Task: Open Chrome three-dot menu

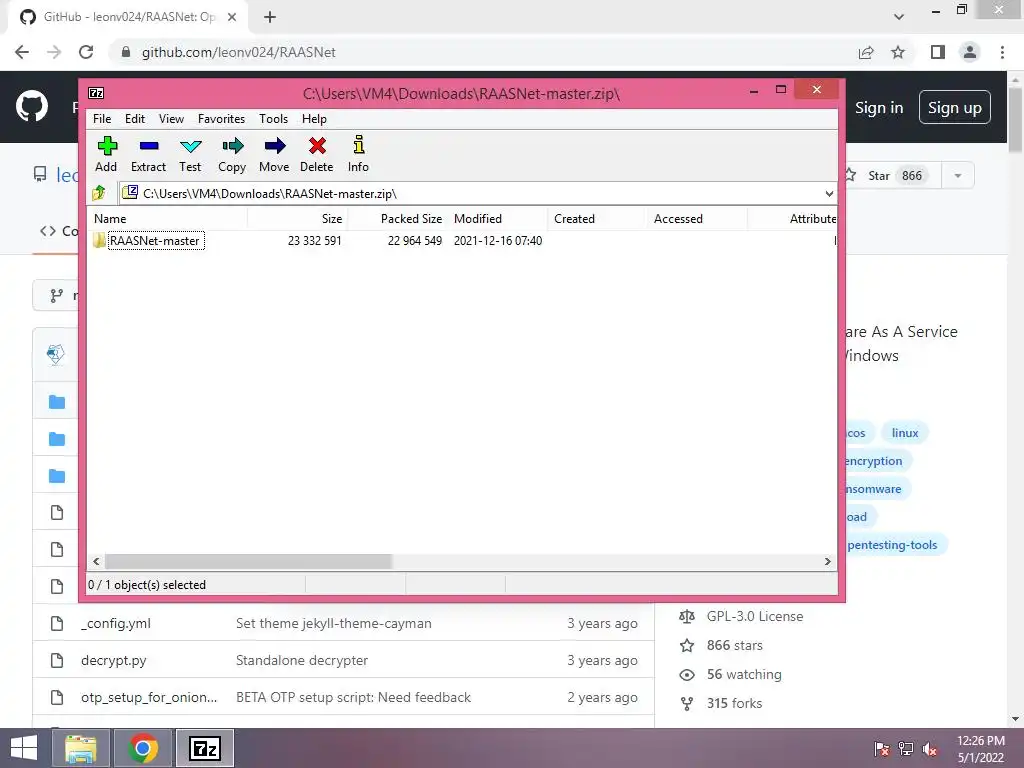Action: coord(1002,52)
